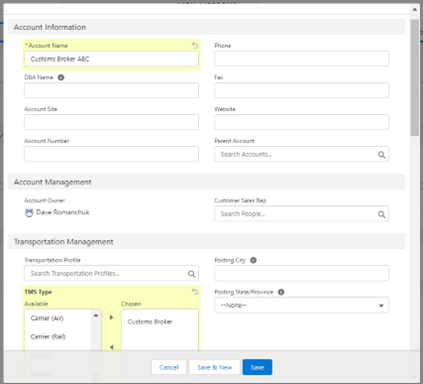Click the dialog scrollbar up arrow
This screenshot has height=384, width=423.
415,9
